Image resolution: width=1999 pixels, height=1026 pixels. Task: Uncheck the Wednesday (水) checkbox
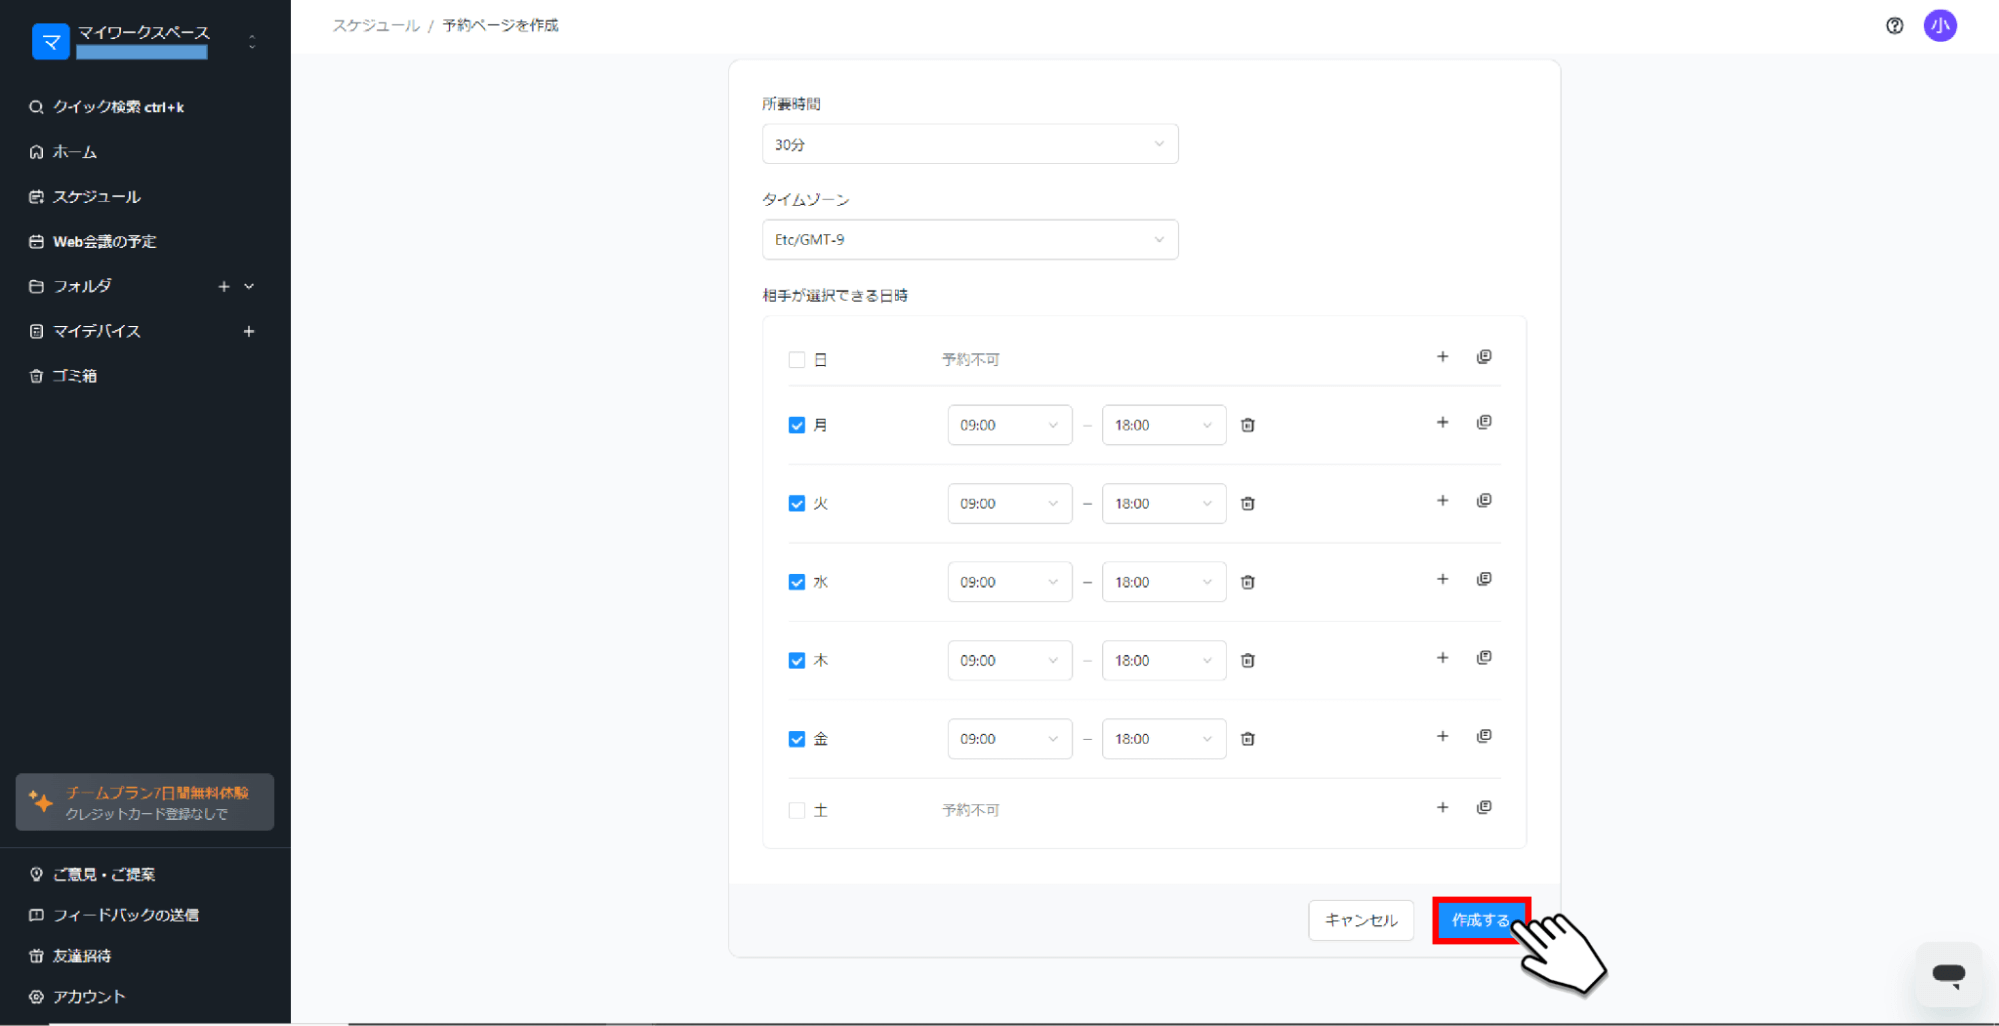click(797, 582)
